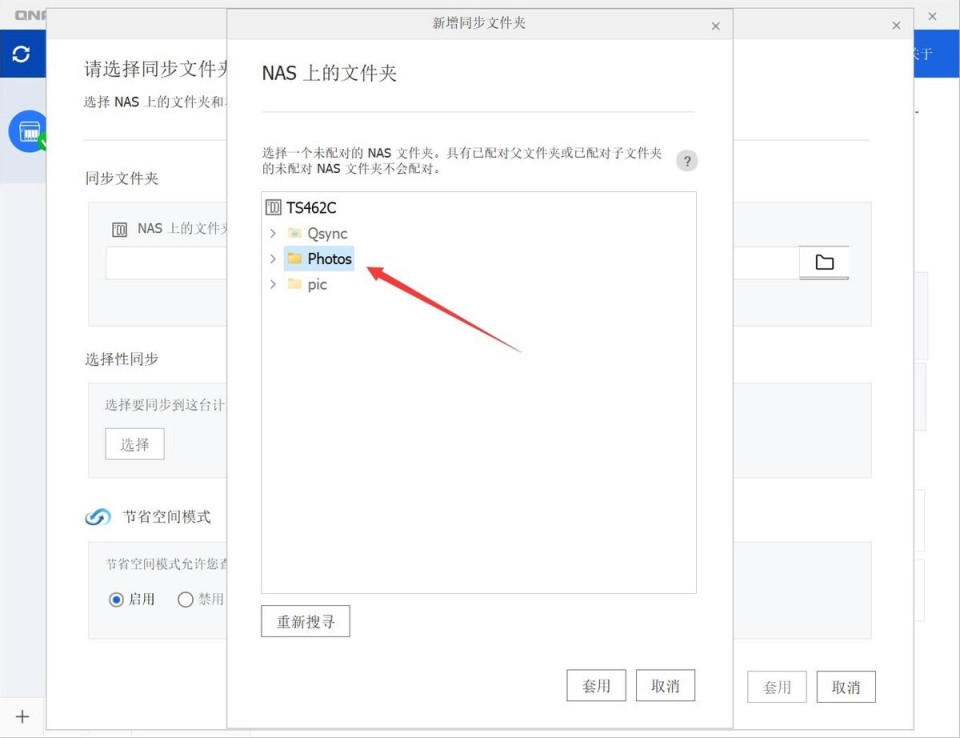The image size is (960, 738).
Task: Select the TS462C root node
Action: pyautogui.click(x=301, y=208)
